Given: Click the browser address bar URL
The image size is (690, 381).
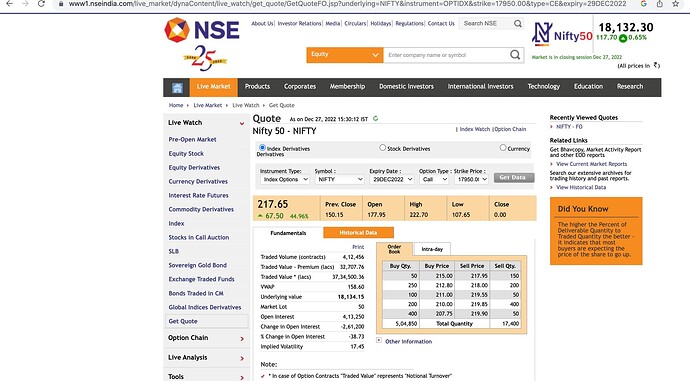Looking at the screenshot, I should pyautogui.click(x=347, y=4).
